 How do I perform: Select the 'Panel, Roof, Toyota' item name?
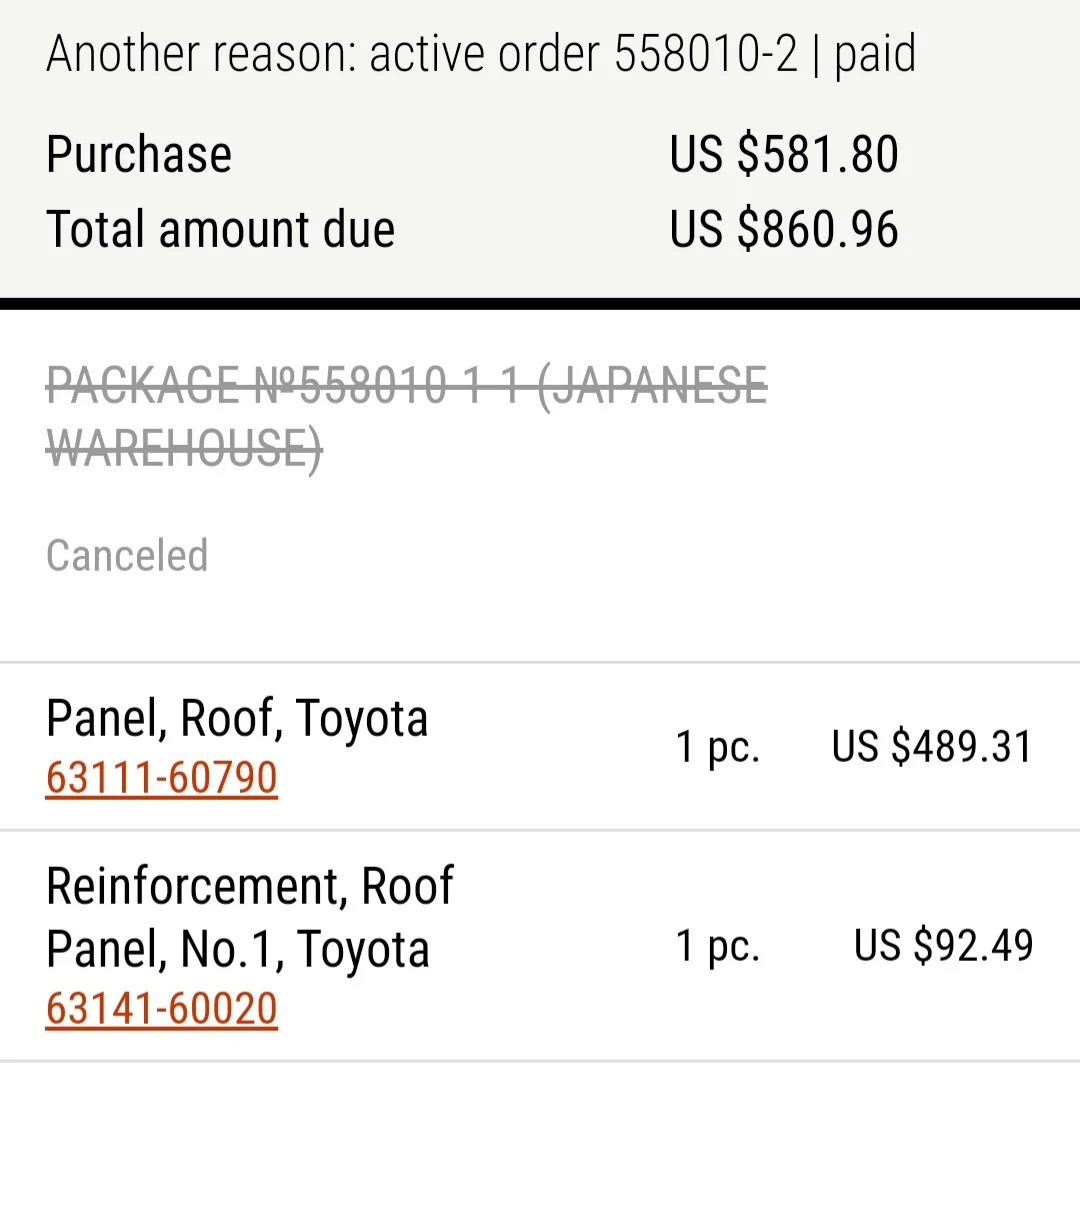(237, 718)
